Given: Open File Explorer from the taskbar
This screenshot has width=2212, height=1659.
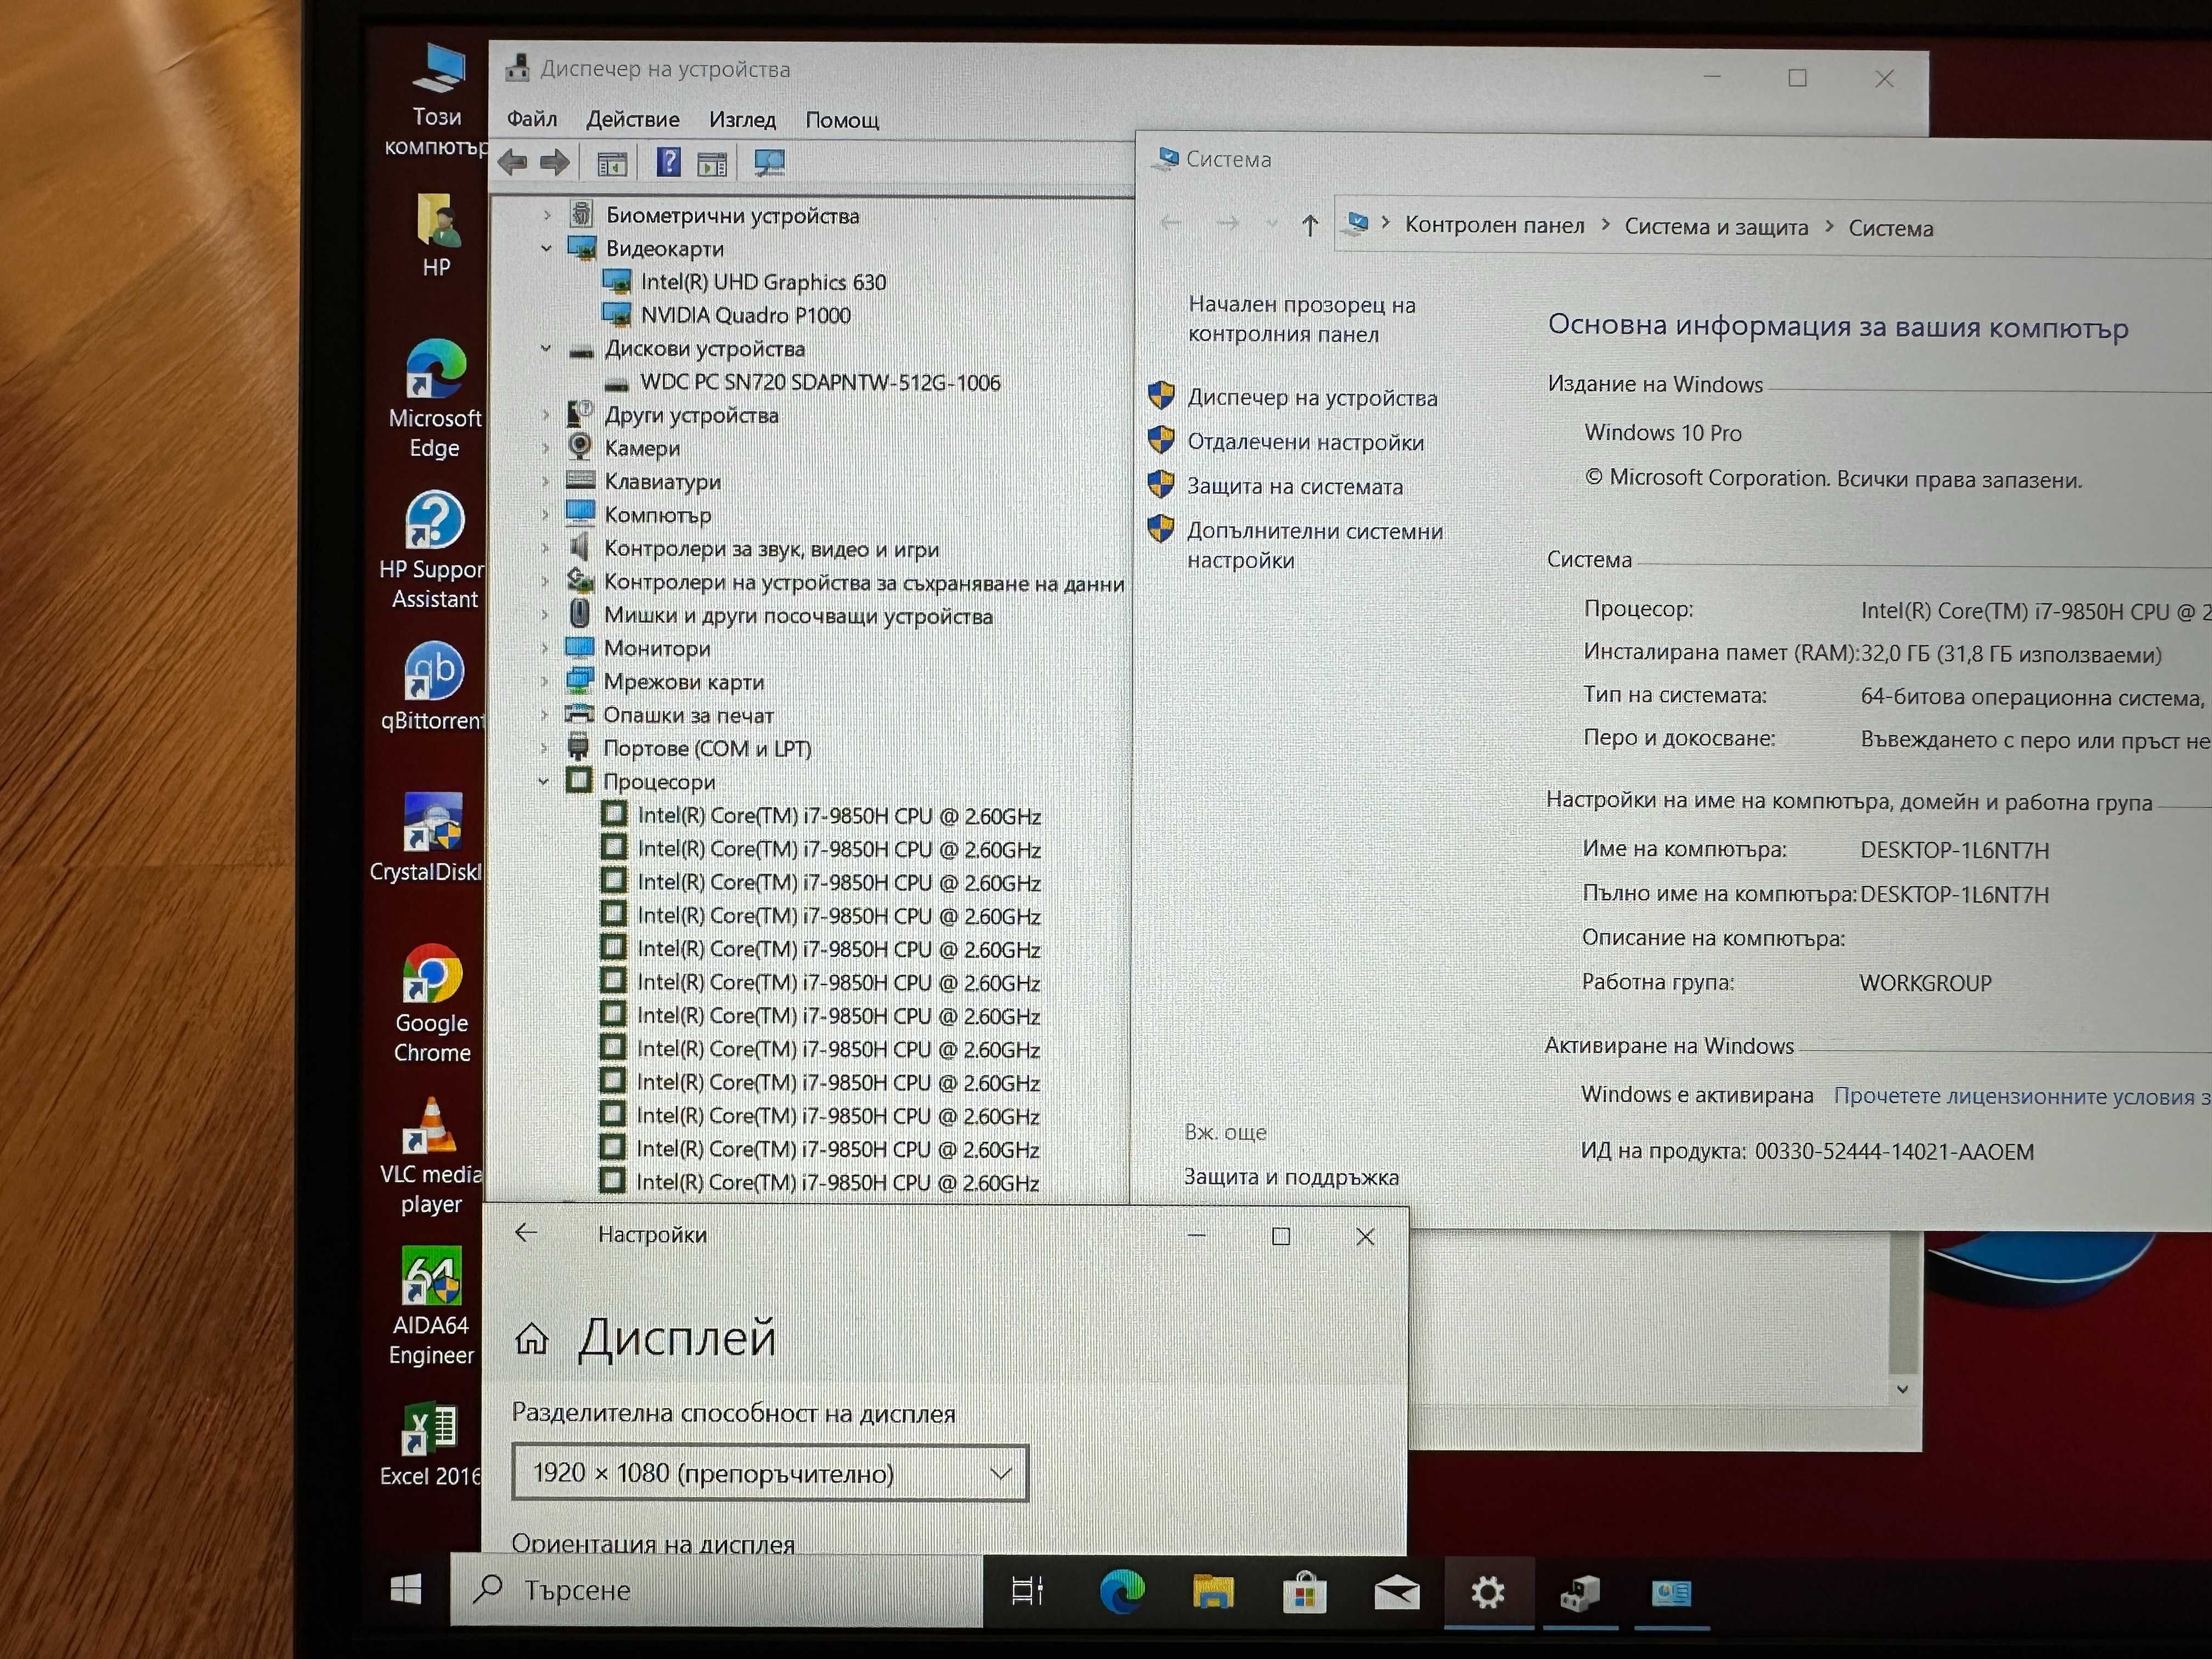Looking at the screenshot, I should [1213, 1592].
